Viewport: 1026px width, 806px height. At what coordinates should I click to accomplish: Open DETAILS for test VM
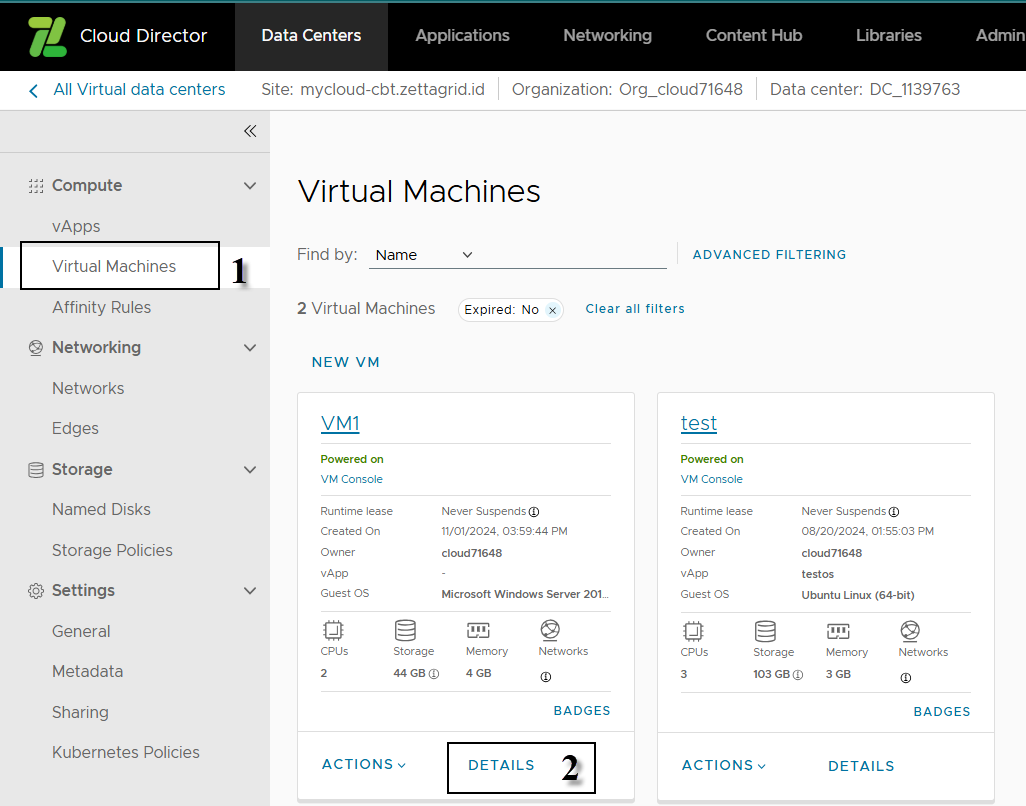[x=861, y=767]
